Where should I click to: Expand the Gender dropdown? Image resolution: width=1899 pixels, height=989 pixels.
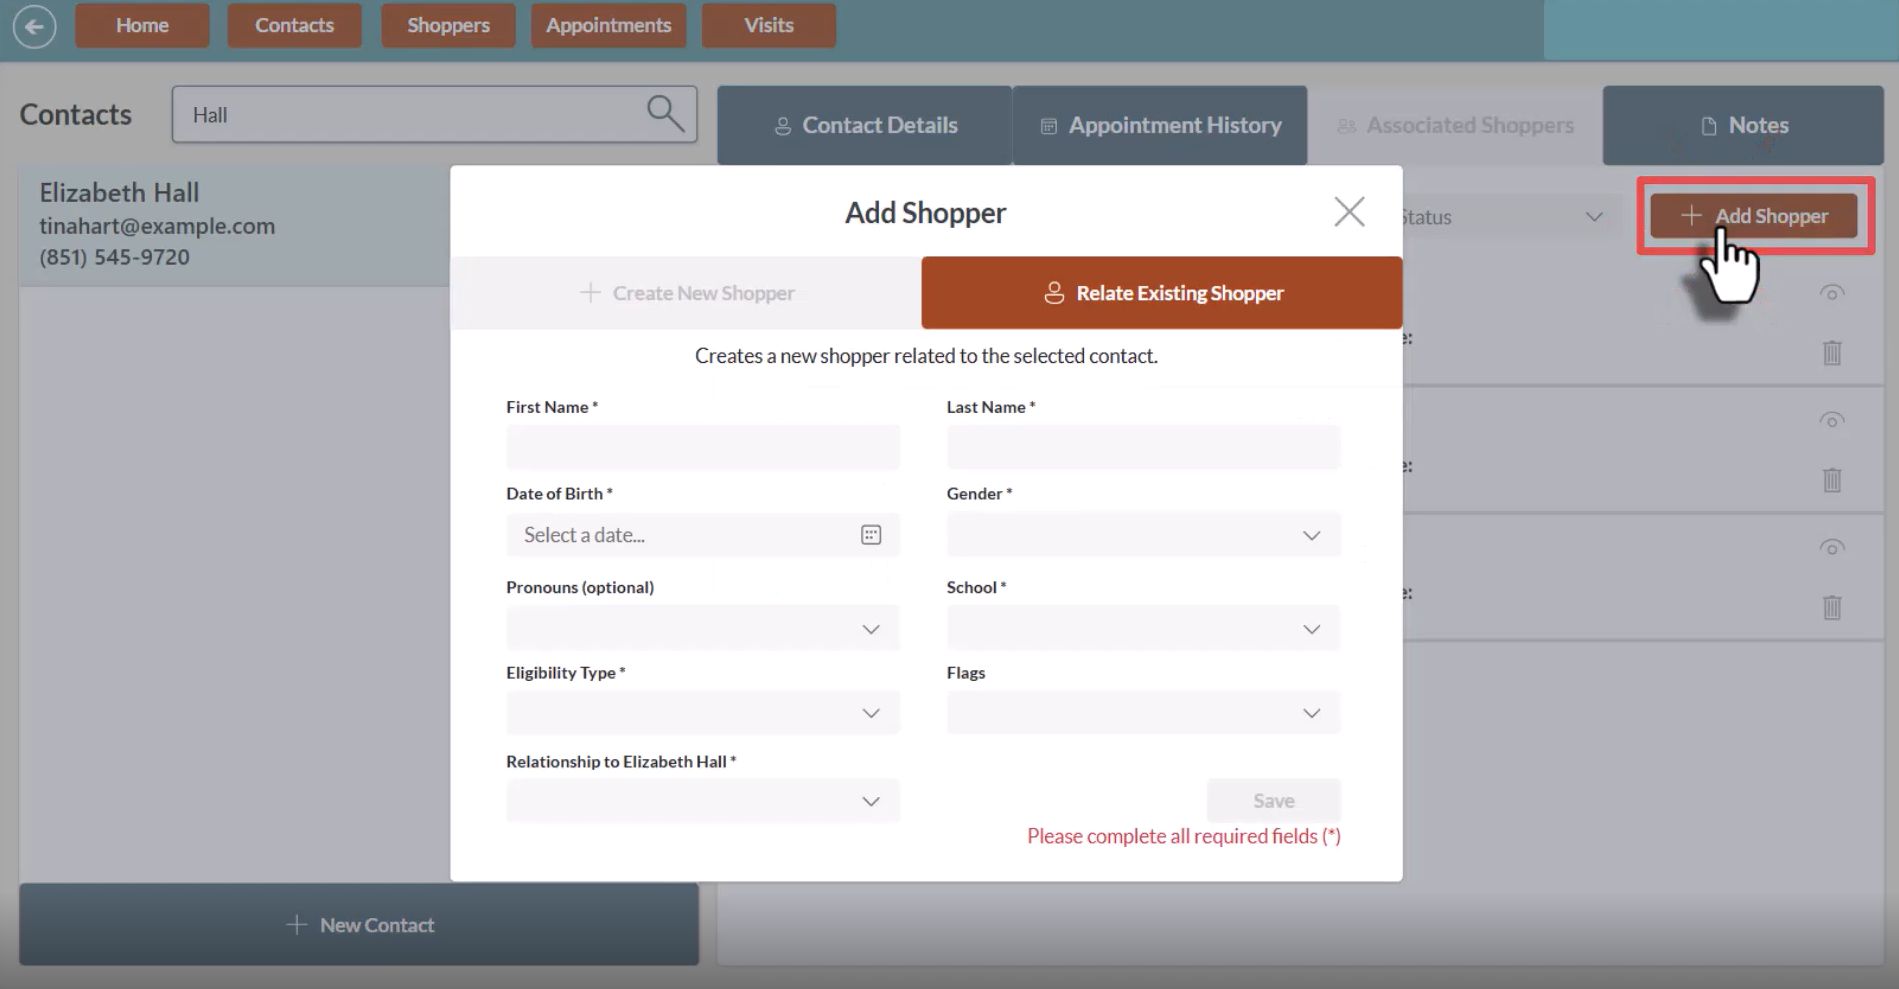1143,535
